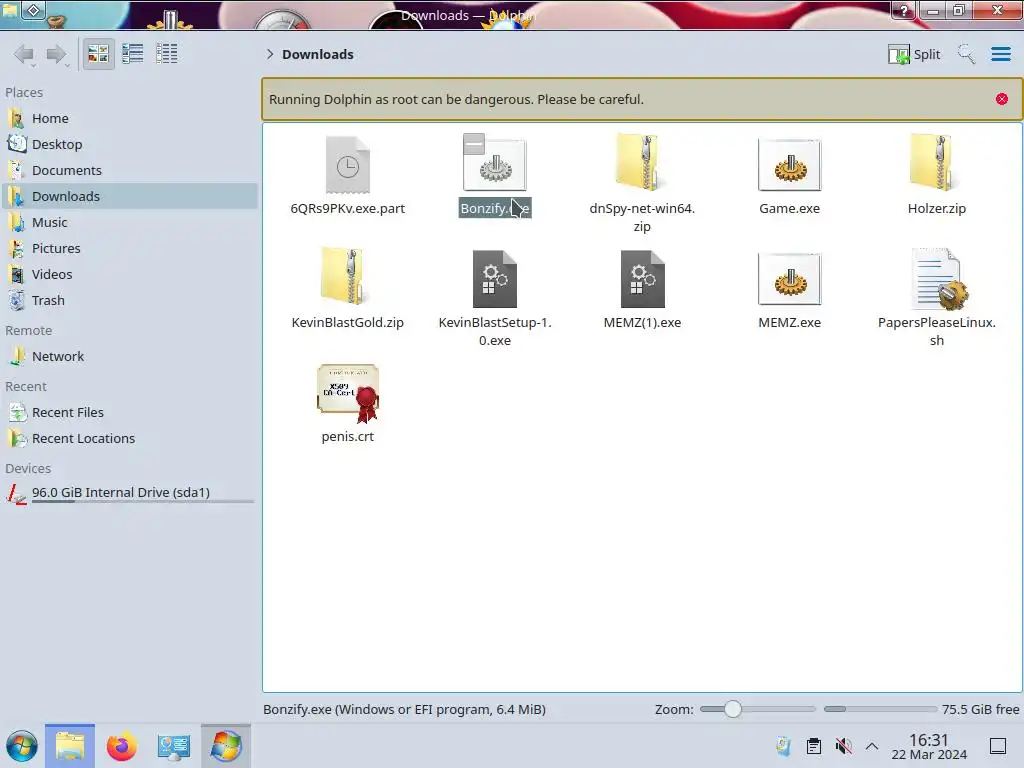Image resolution: width=1024 pixels, height=768 pixels.
Task: Click the Bonzify.exe file name label
Action: click(494, 208)
